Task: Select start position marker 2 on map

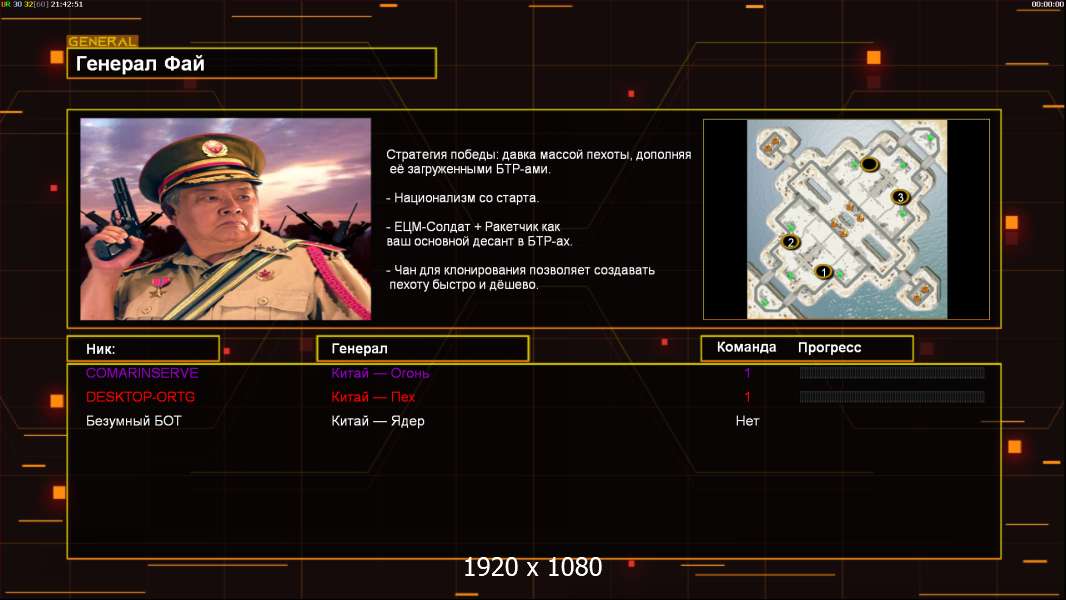Action: [x=790, y=241]
